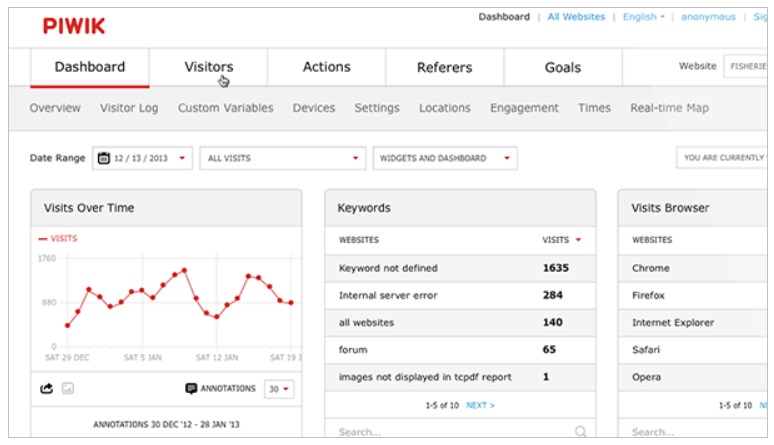This screenshot has width=774, height=445.
Task: Switch to the Dashboard tab
Action: (90, 67)
